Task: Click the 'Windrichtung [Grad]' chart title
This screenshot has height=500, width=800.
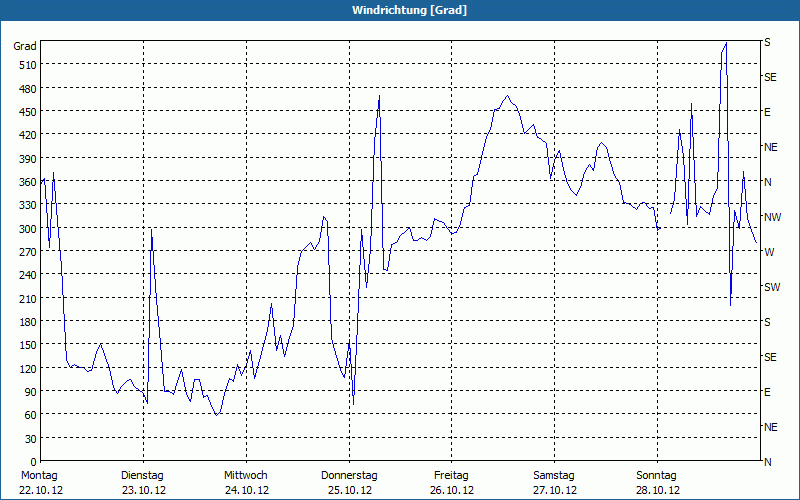Action: click(x=409, y=10)
